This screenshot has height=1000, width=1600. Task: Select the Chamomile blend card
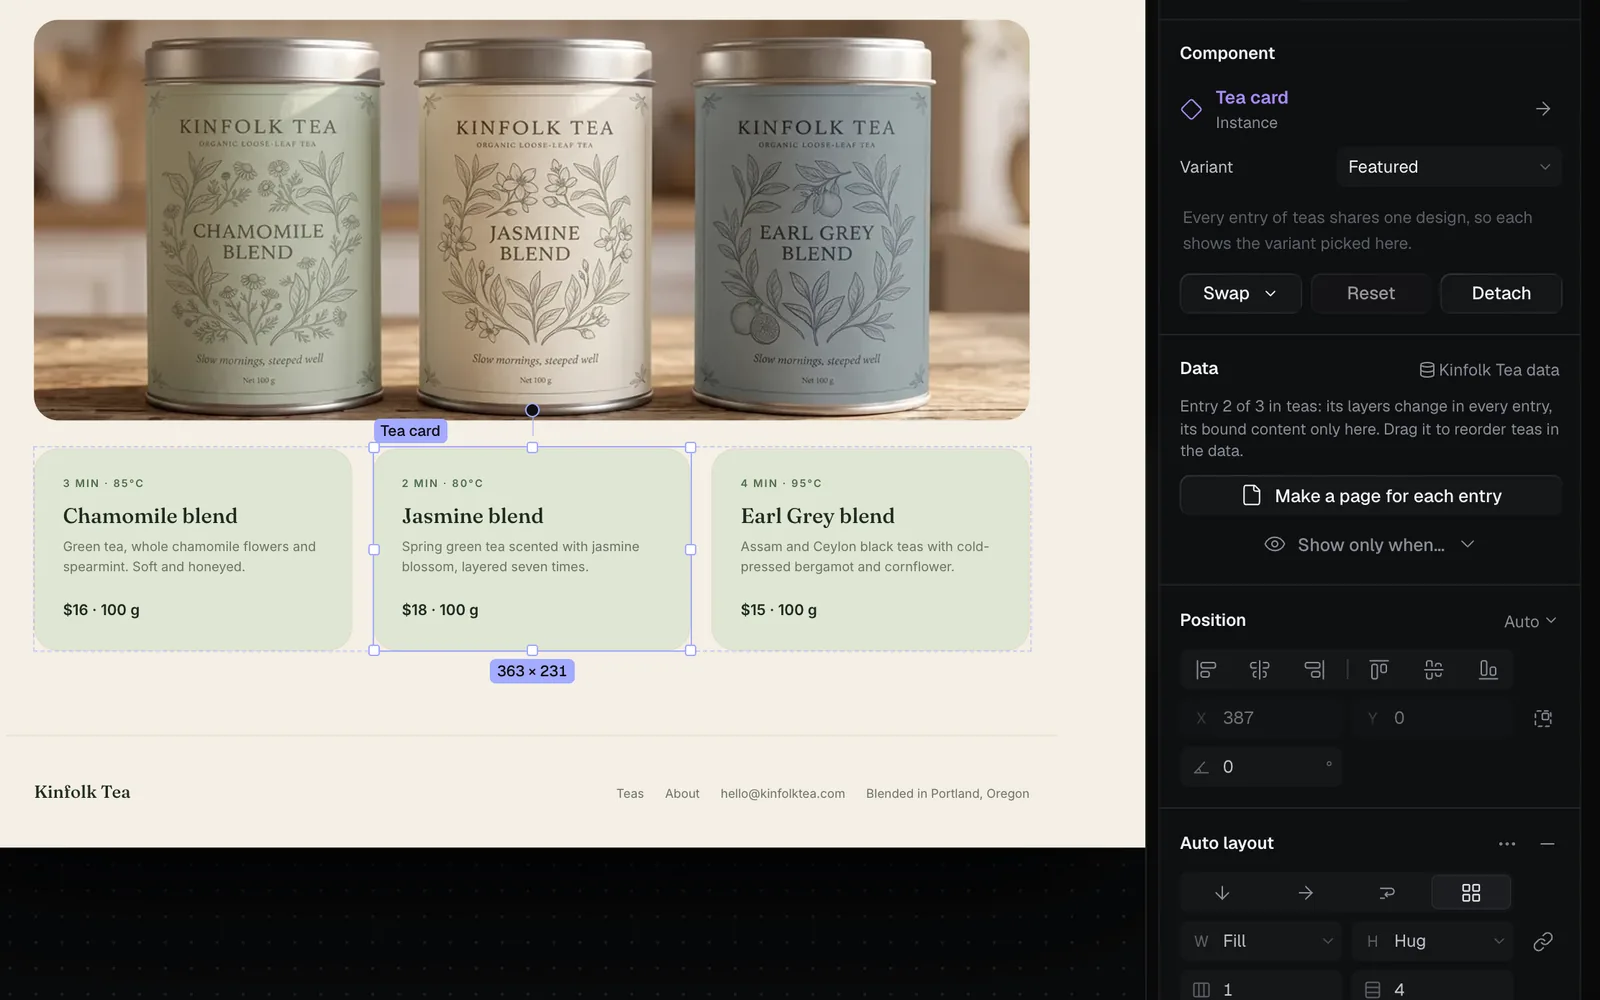click(x=193, y=549)
